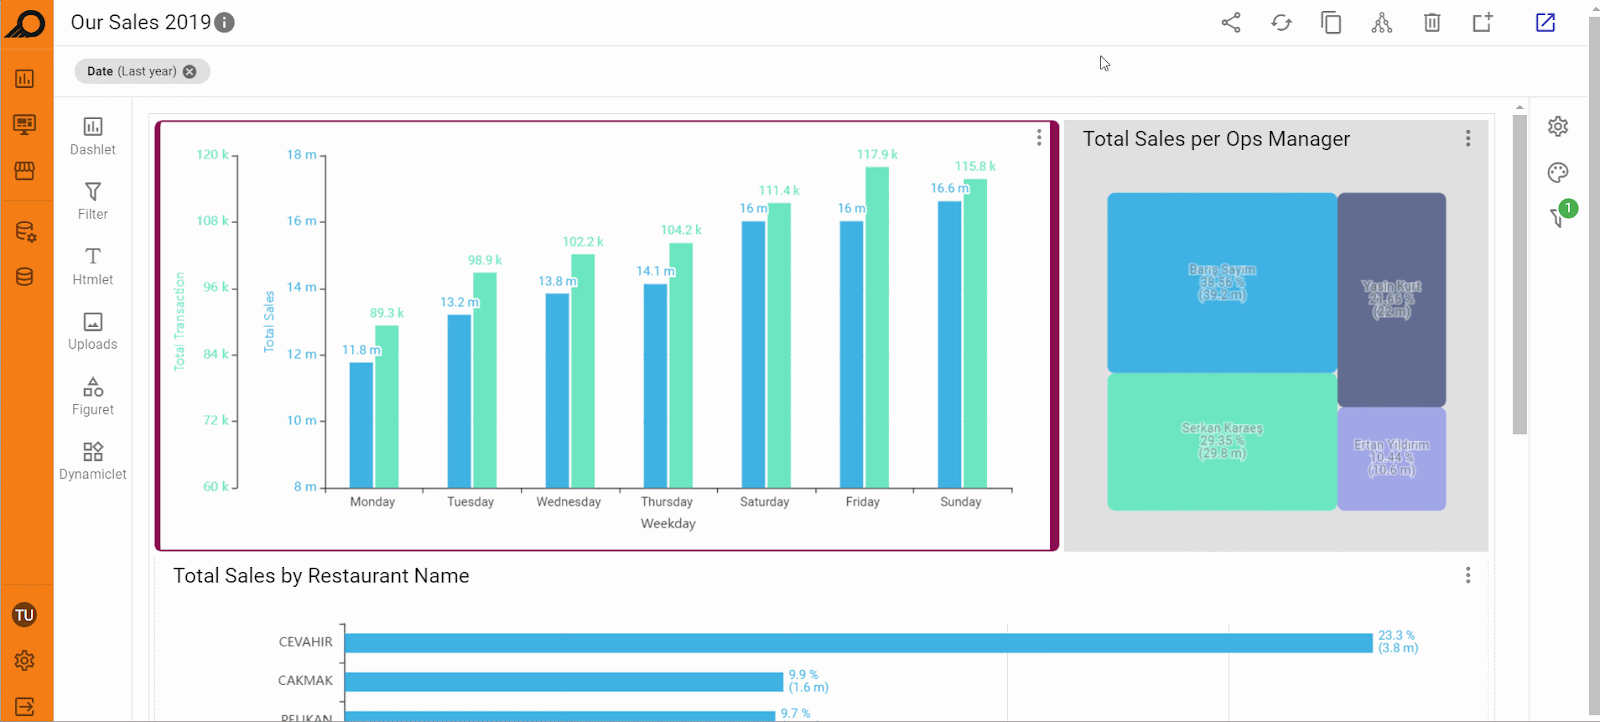Duplicate dashboard using the copy icon

pyautogui.click(x=1331, y=22)
